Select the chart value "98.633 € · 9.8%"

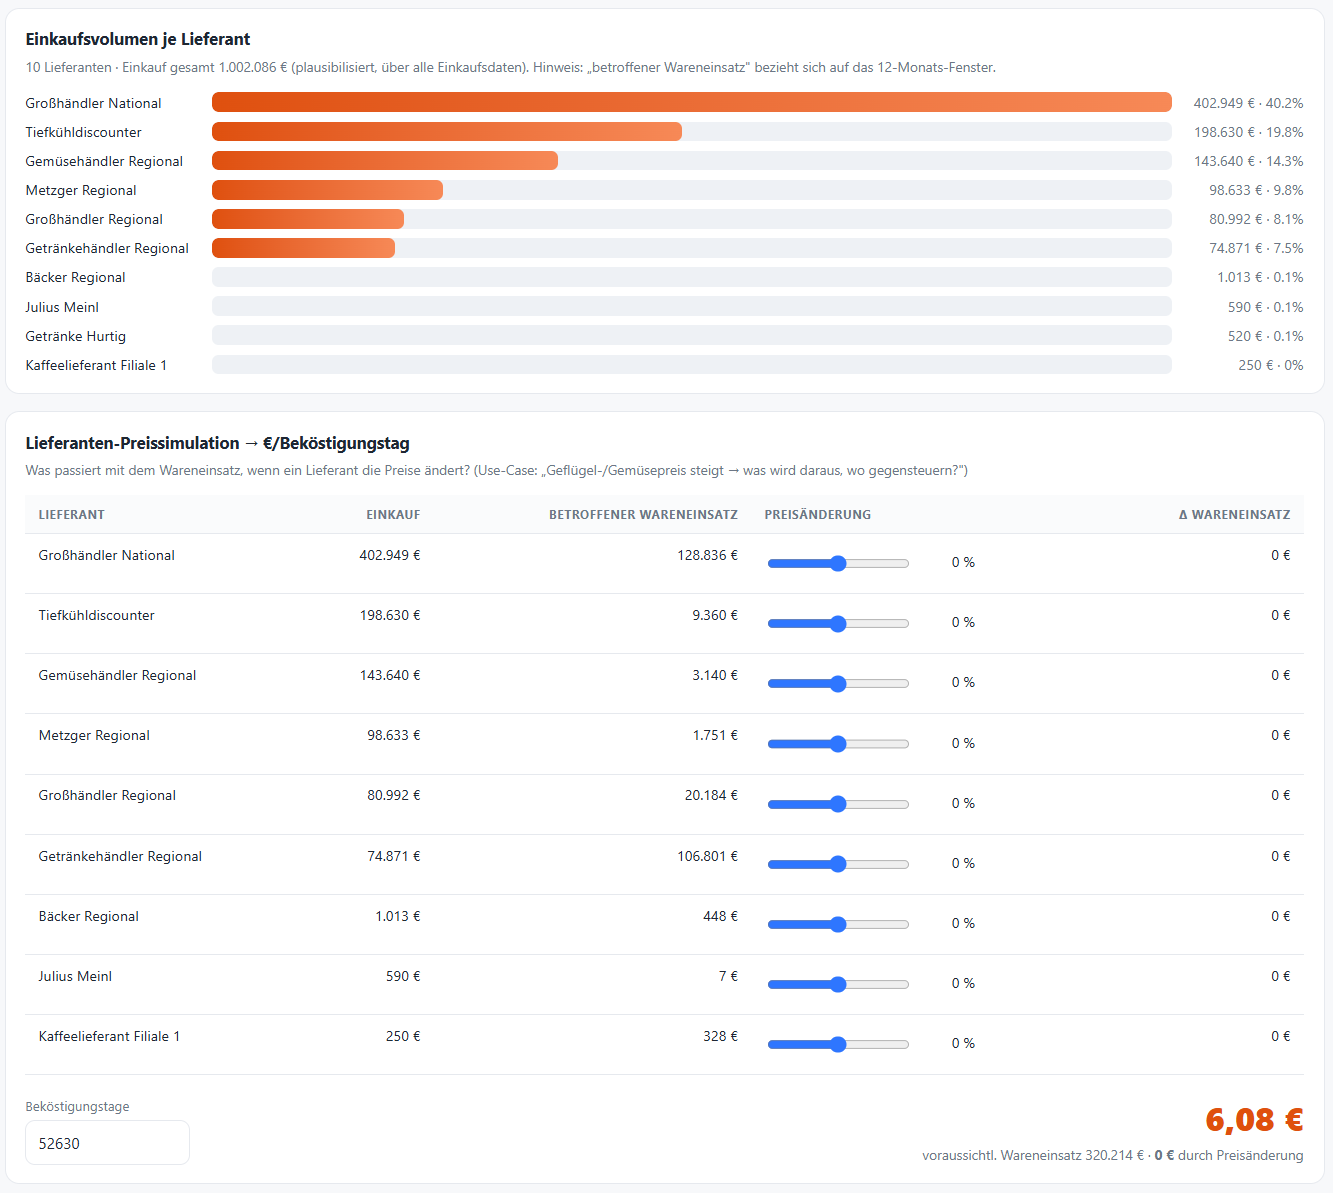pos(1256,190)
